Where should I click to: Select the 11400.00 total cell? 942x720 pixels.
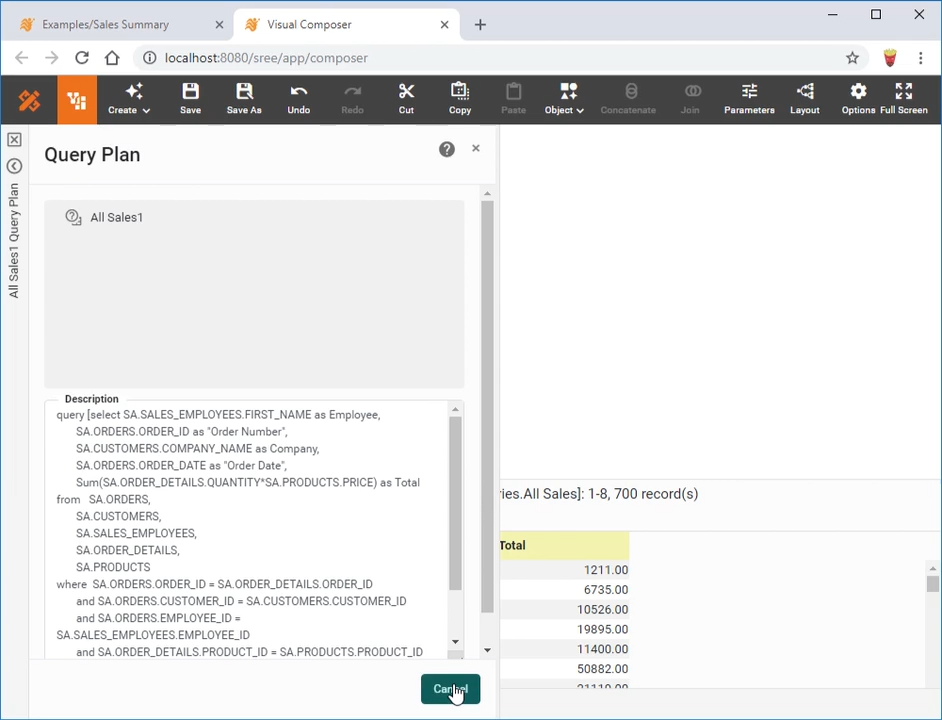pyautogui.click(x=565, y=649)
